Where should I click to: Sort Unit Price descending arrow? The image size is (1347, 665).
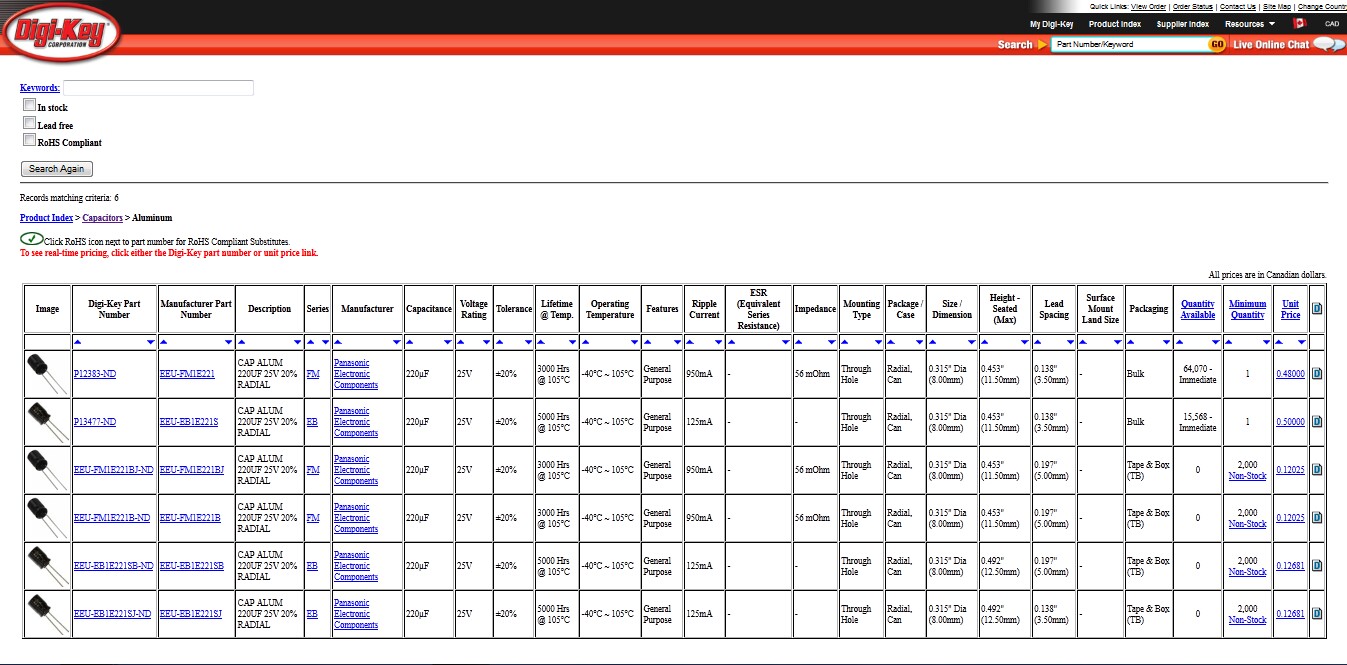1302,342
